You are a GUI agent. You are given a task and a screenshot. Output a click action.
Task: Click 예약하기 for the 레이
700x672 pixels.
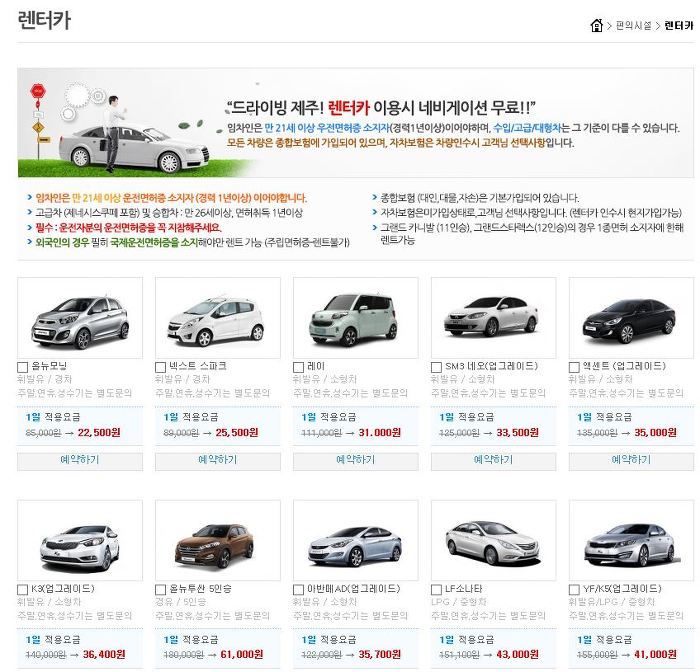[x=356, y=460]
